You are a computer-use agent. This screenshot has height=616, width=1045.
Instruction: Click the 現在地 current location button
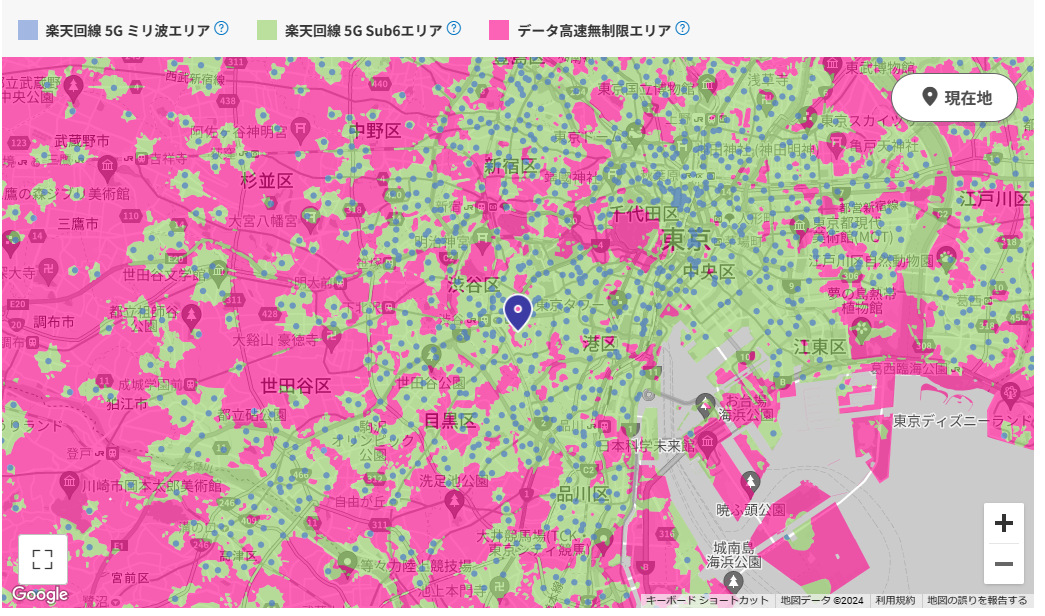pyautogui.click(x=954, y=98)
